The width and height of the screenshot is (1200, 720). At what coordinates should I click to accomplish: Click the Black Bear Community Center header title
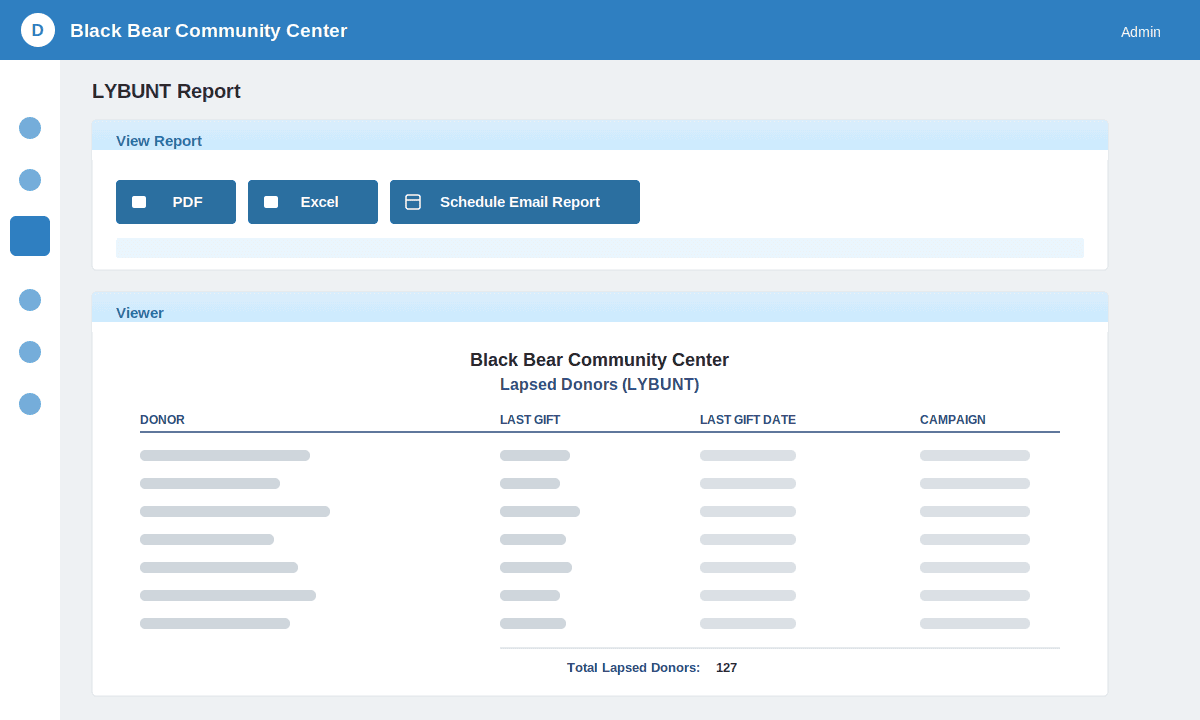pos(209,31)
